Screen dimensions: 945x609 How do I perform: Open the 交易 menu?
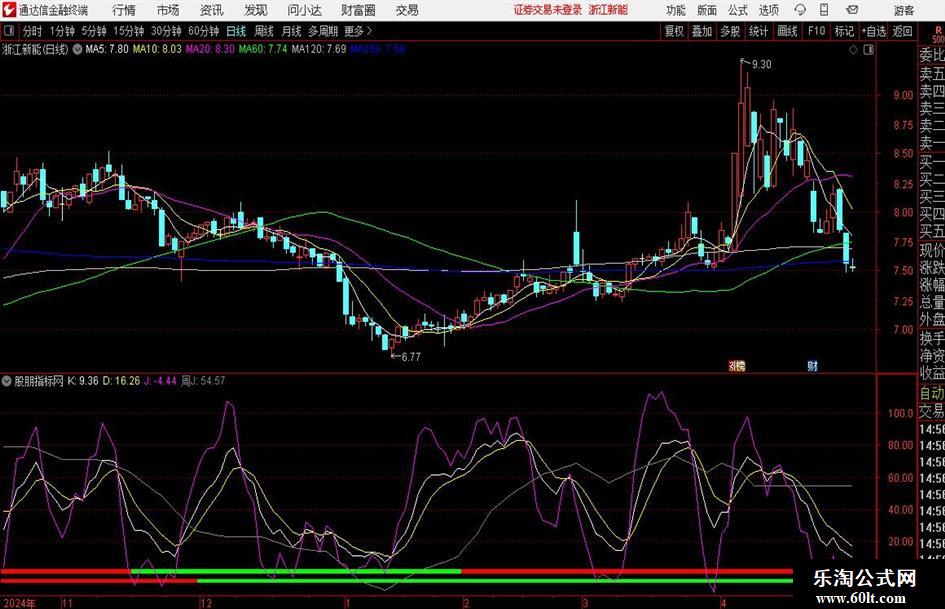[x=407, y=10]
